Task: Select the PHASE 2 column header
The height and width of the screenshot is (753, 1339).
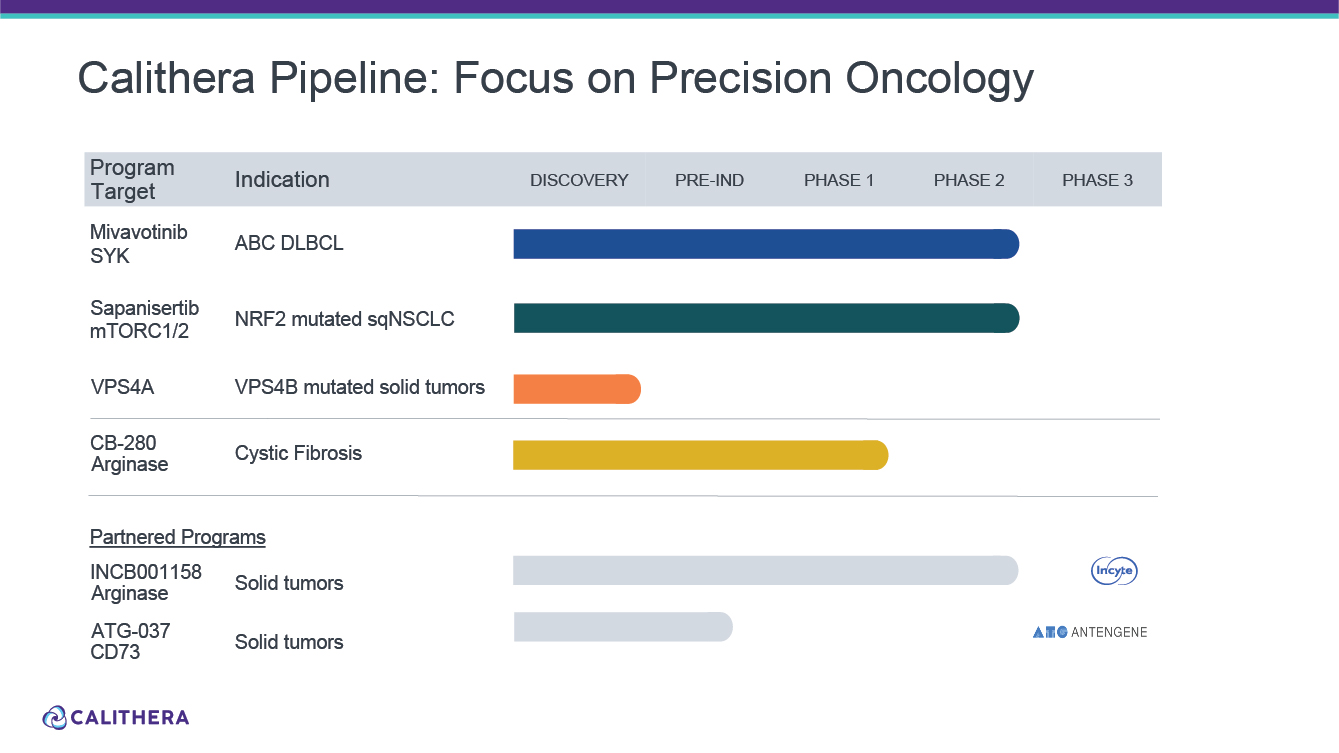Action: click(x=969, y=180)
